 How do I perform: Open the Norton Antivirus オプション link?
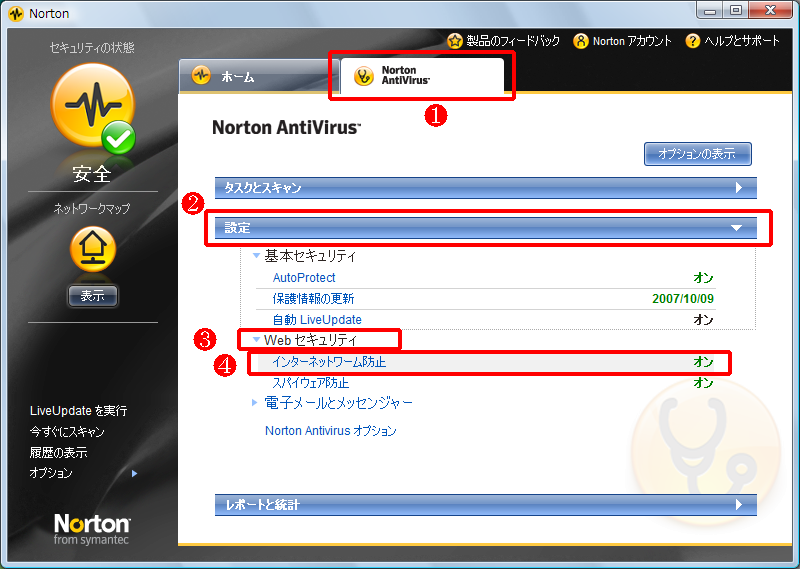point(330,431)
